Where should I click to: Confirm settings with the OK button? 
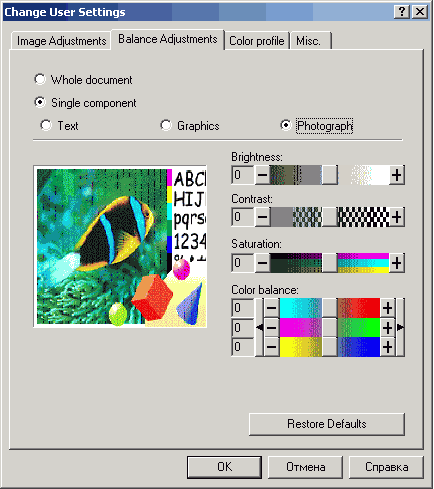pyautogui.click(x=224, y=467)
